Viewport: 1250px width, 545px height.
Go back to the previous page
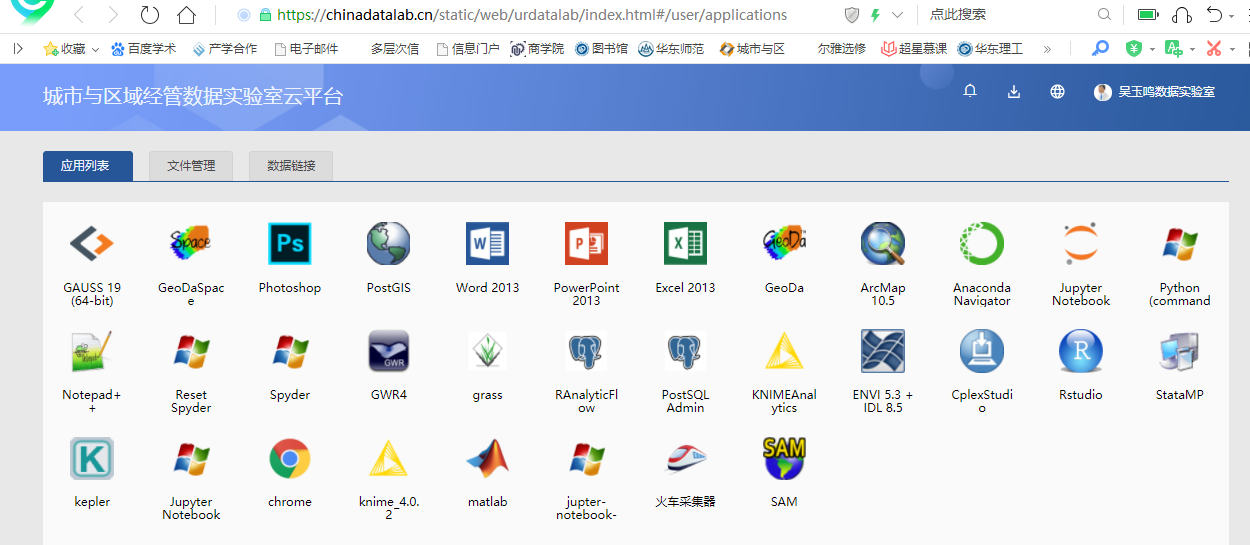point(79,15)
